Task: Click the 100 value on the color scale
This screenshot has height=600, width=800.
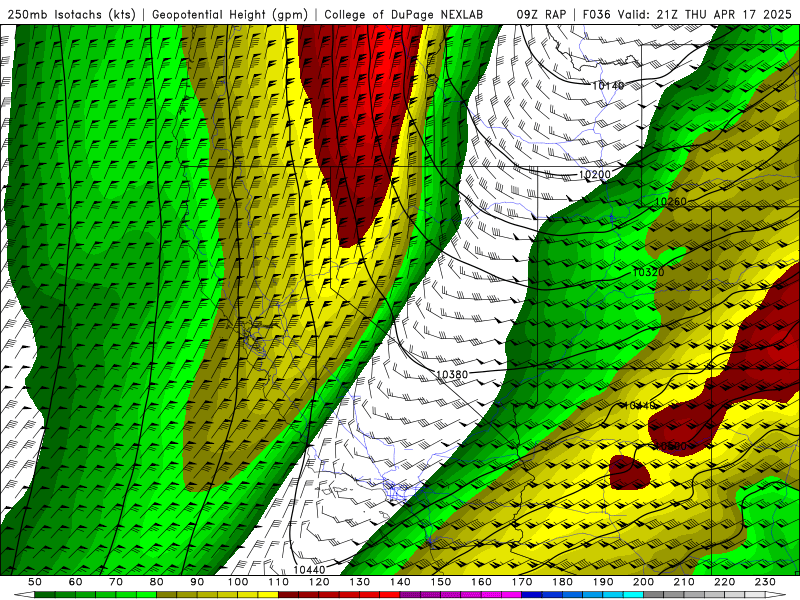Action: click(238, 582)
